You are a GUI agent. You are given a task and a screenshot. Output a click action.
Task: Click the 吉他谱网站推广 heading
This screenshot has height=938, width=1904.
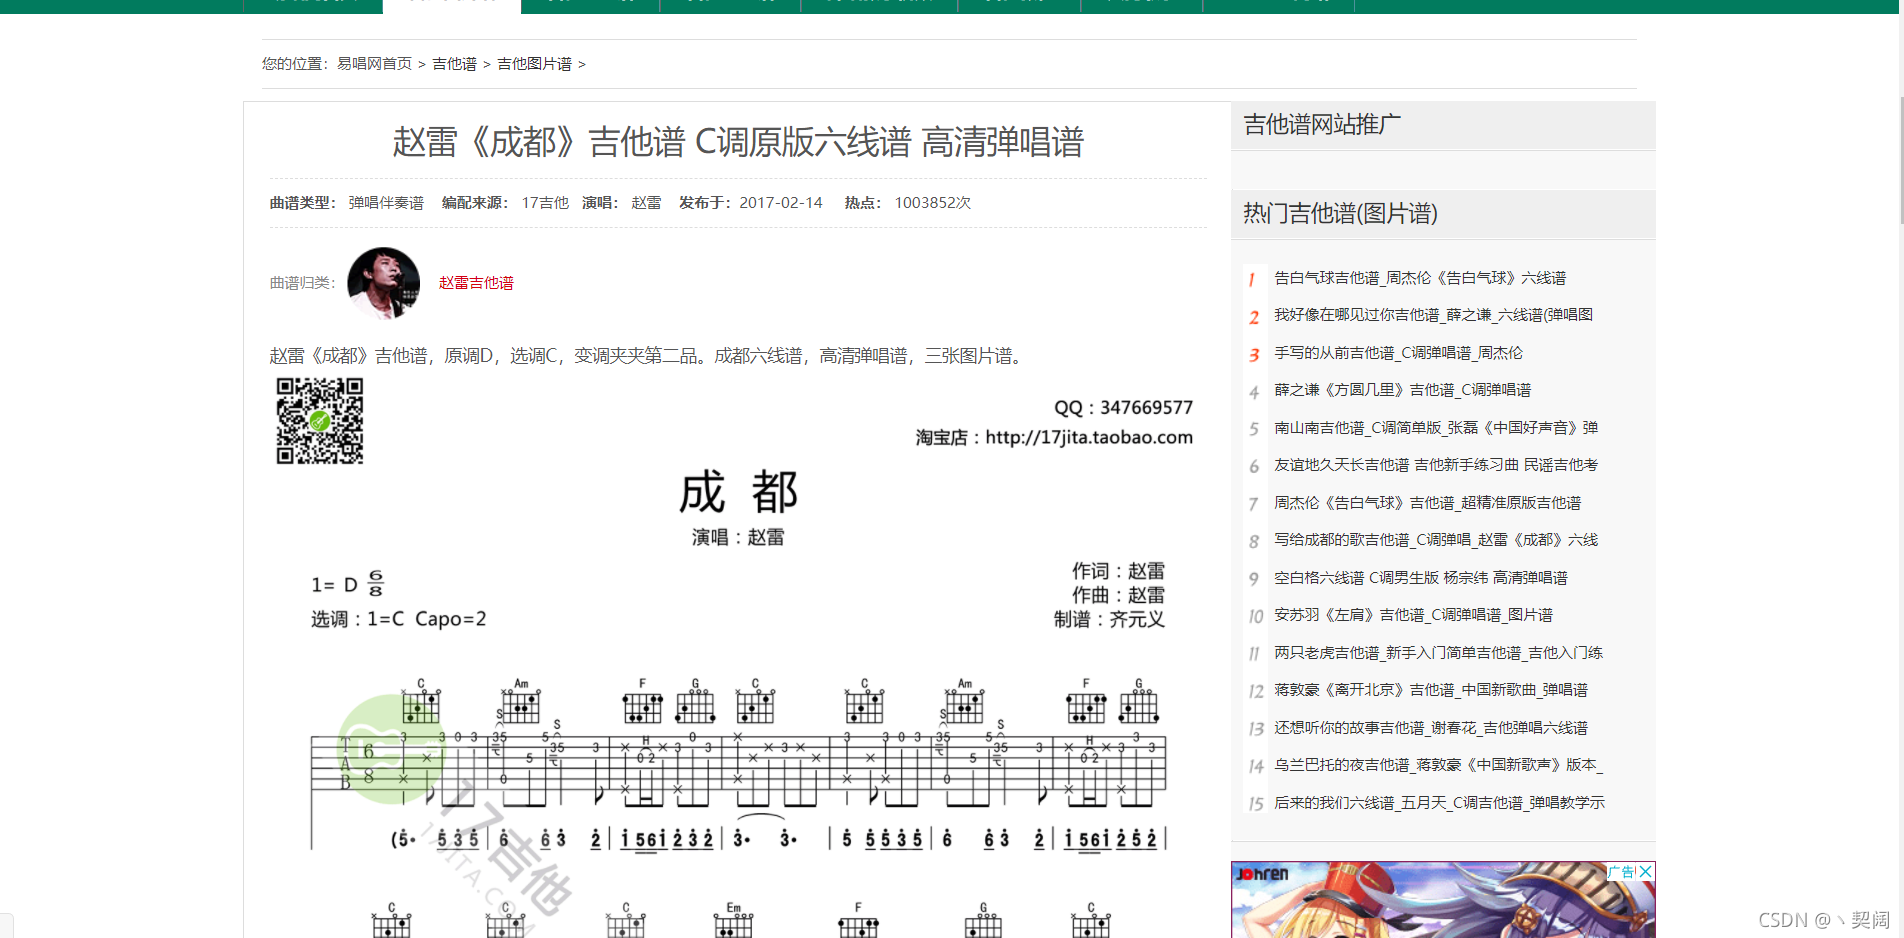point(1322,125)
